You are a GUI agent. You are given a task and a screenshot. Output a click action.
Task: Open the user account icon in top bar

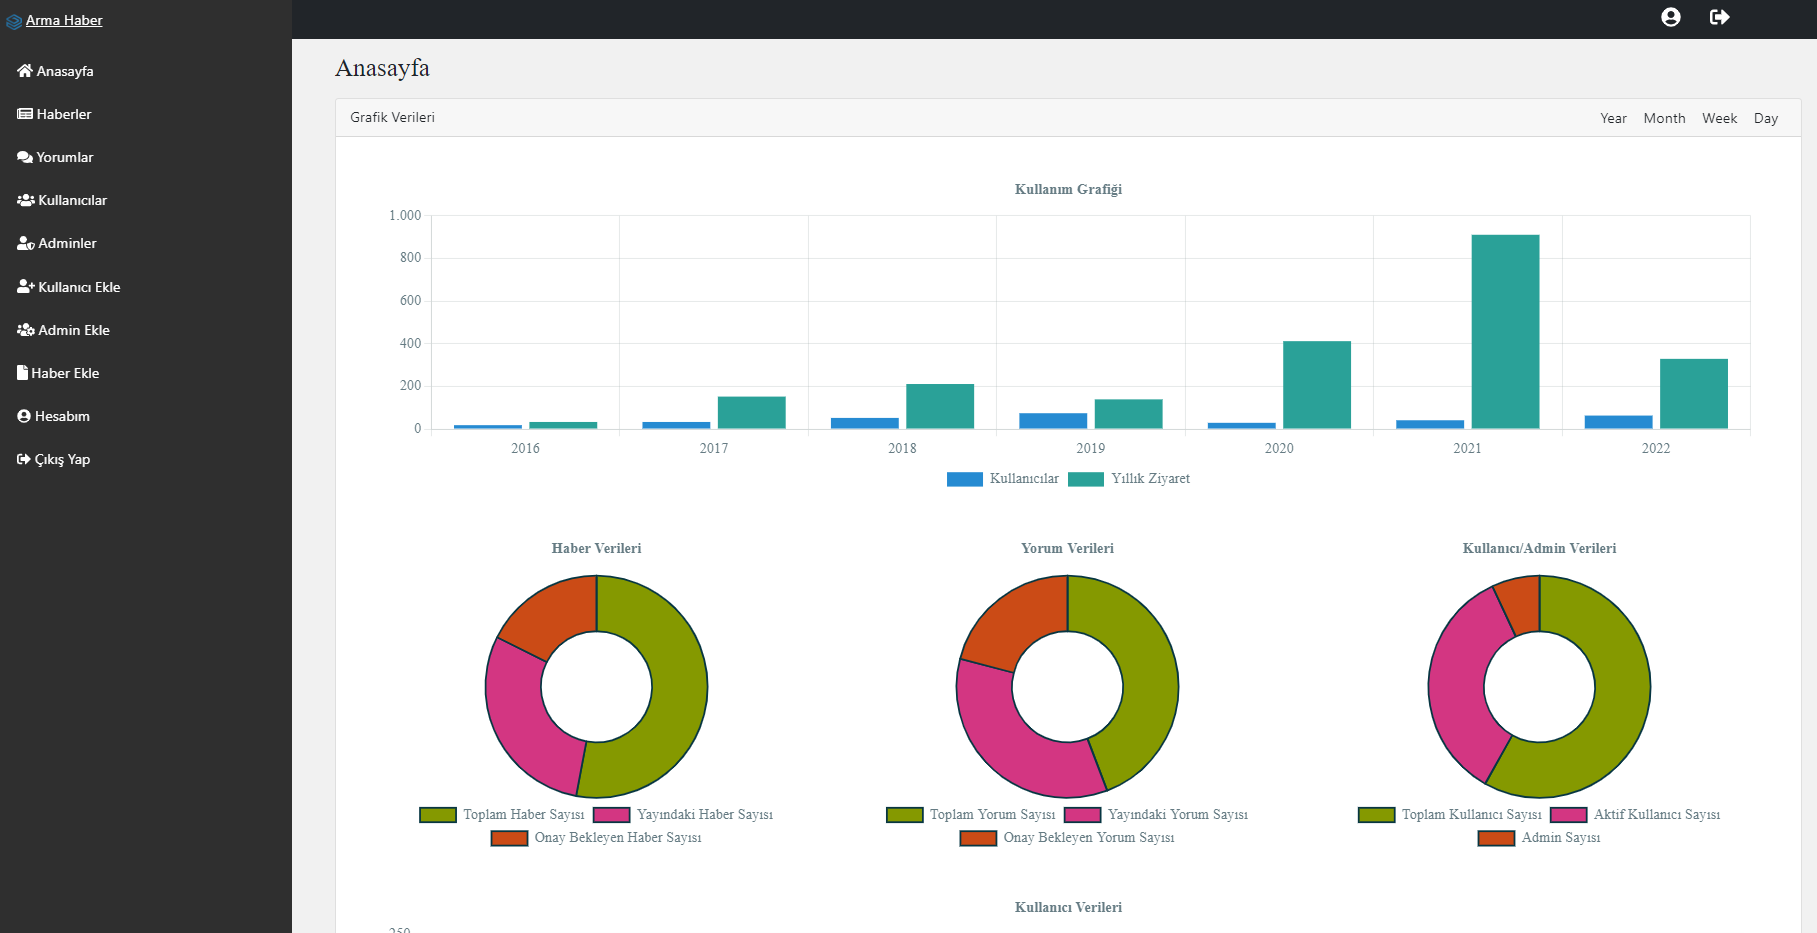click(1671, 17)
